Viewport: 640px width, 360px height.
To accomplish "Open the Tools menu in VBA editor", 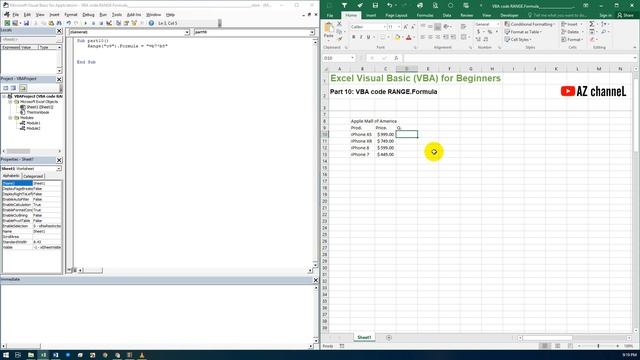I will 117,15.
